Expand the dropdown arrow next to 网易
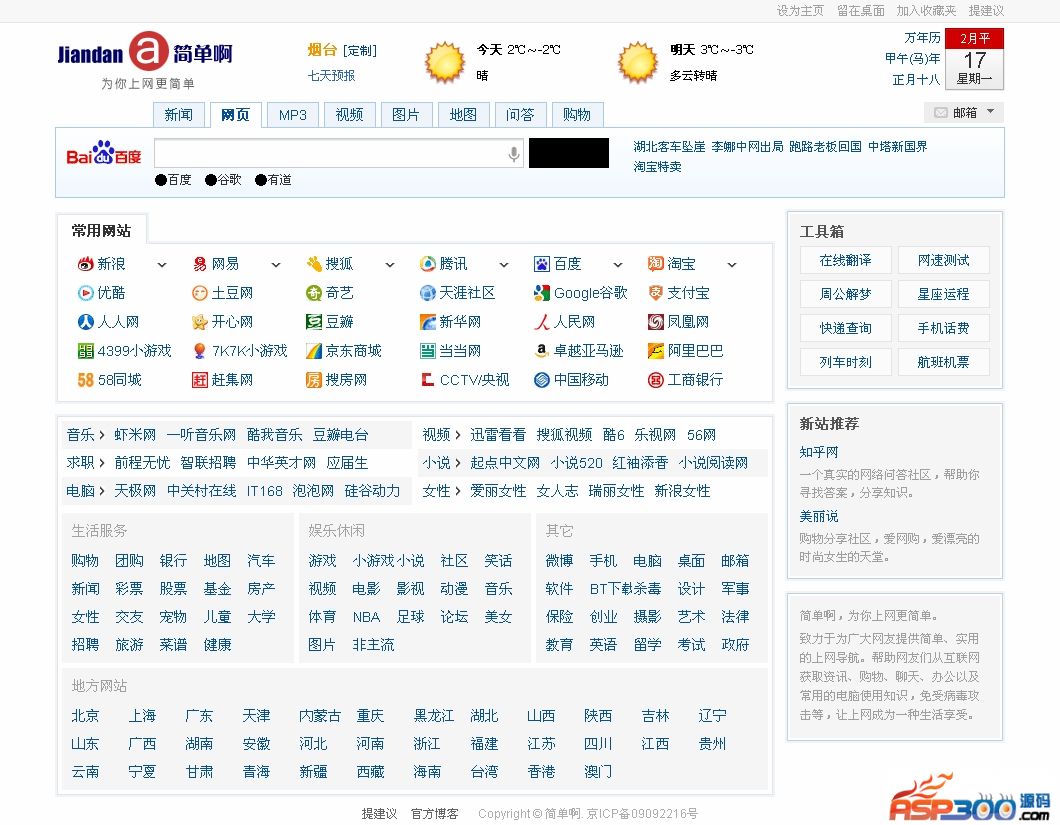 (x=276, y=265)
